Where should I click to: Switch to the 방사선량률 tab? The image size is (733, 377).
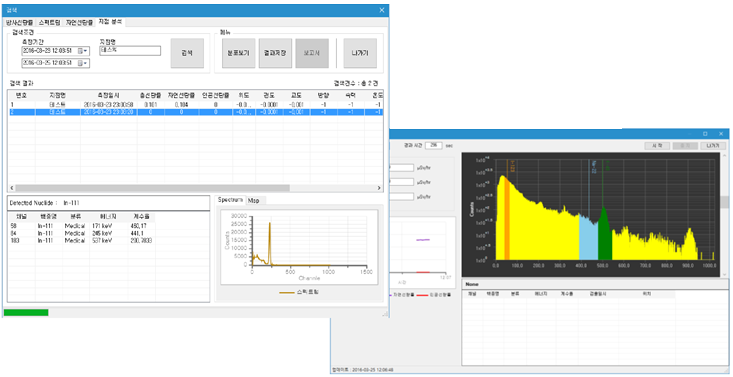[x=20, y=22]
